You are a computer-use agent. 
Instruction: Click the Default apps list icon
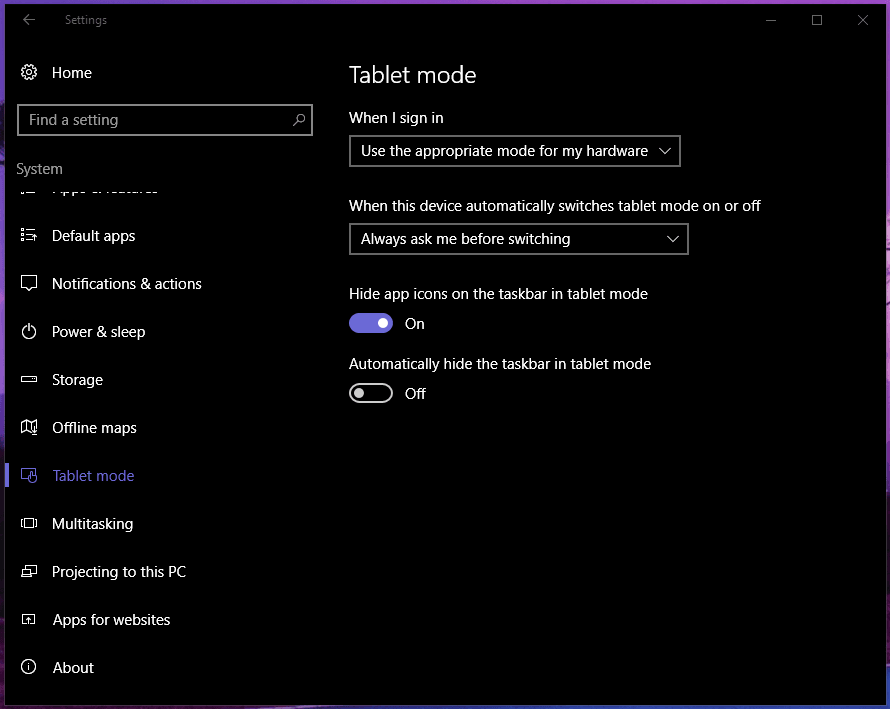(x=29, y=236)
